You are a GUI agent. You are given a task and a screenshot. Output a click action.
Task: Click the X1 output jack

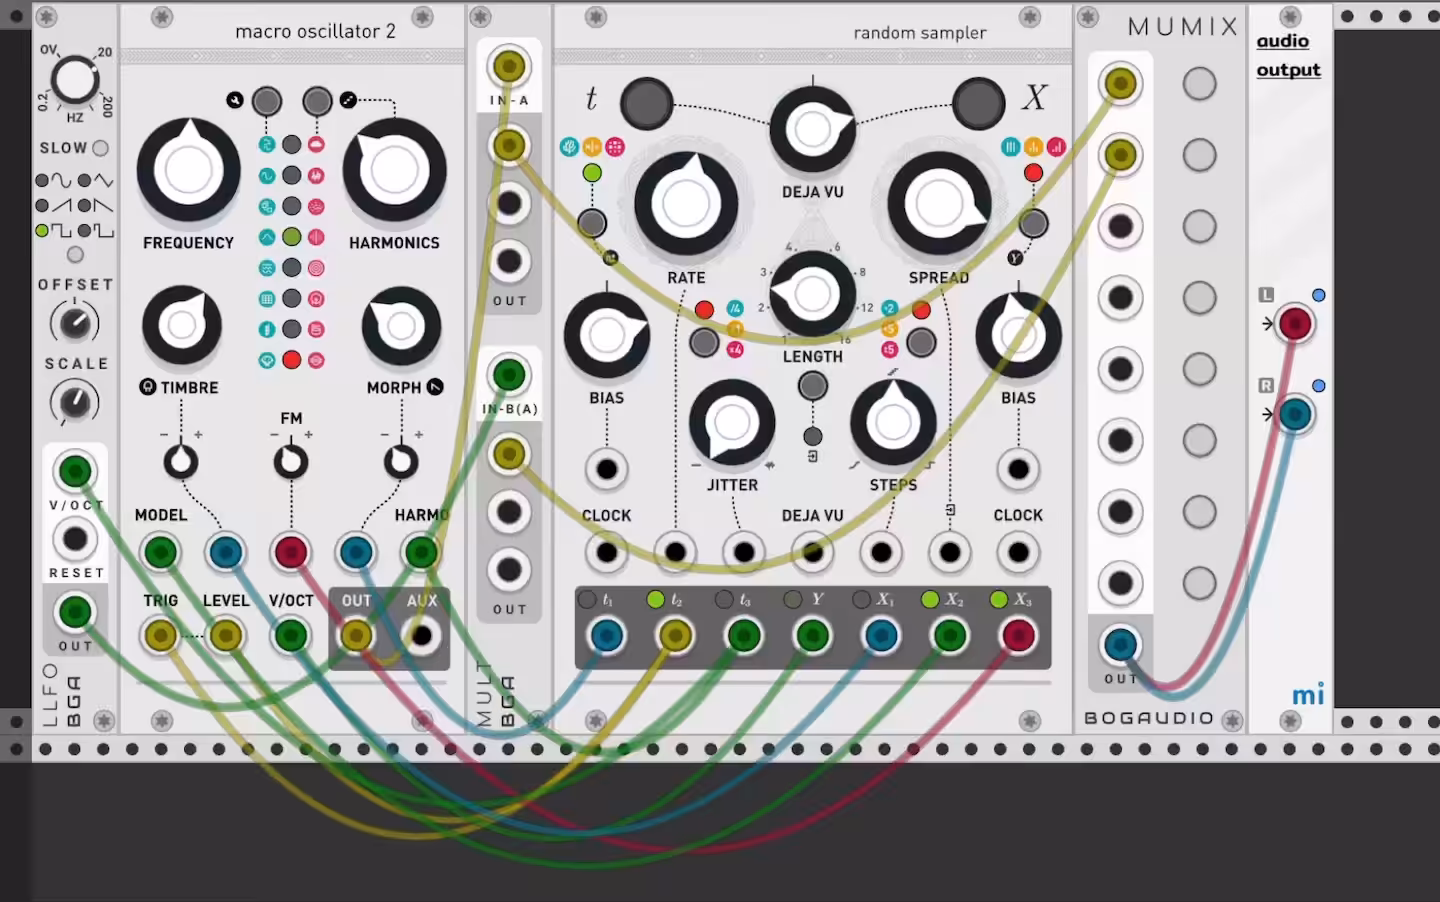(x=881, y=636)
